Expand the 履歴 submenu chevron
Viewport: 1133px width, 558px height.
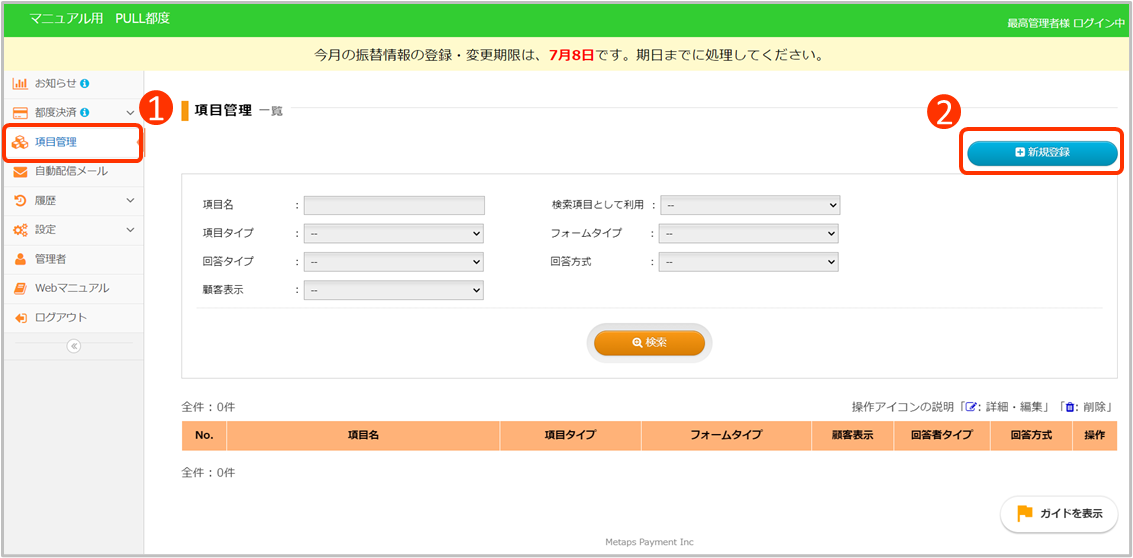point(130,201)
